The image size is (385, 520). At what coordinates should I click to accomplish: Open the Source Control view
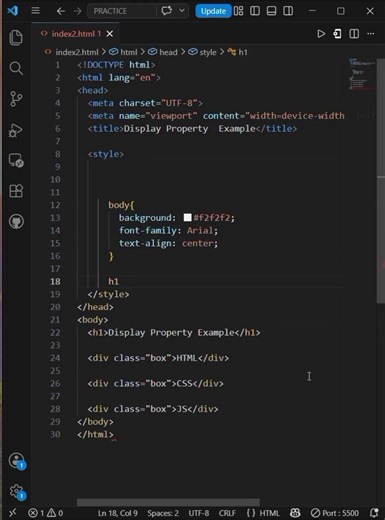click(x=16, y=99)
